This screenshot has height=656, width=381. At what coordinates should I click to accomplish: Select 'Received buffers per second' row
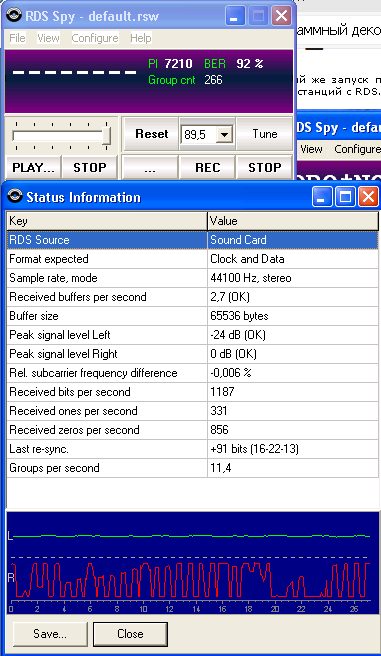pos(192,297)
